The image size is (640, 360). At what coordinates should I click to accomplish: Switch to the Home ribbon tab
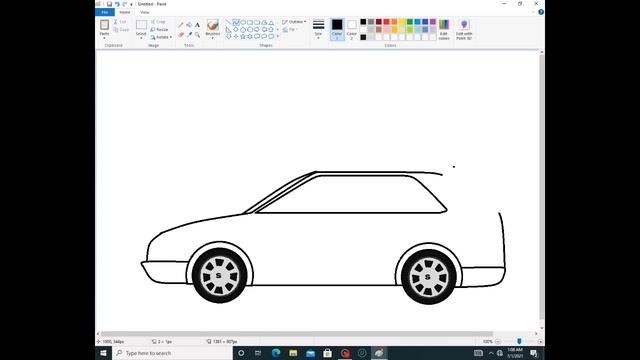click(125, 12)
